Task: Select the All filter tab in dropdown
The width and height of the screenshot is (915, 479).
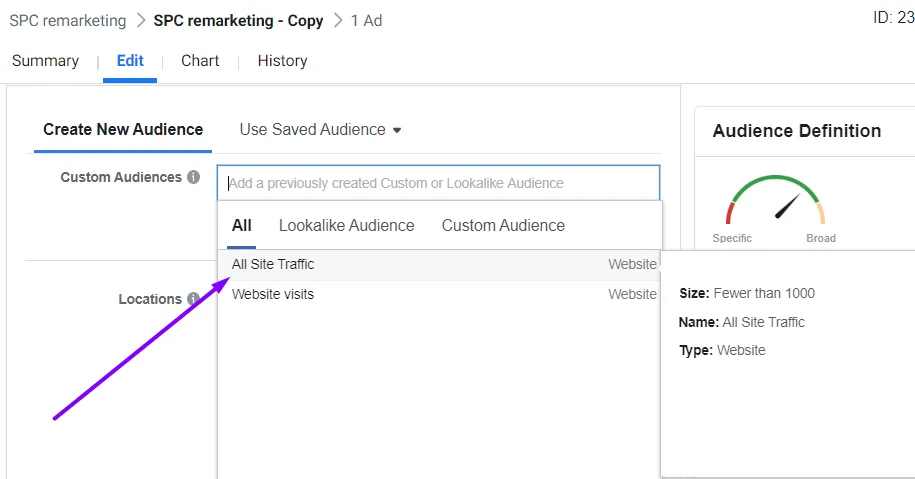Action: pyautogui.click(x=242, y=226)
